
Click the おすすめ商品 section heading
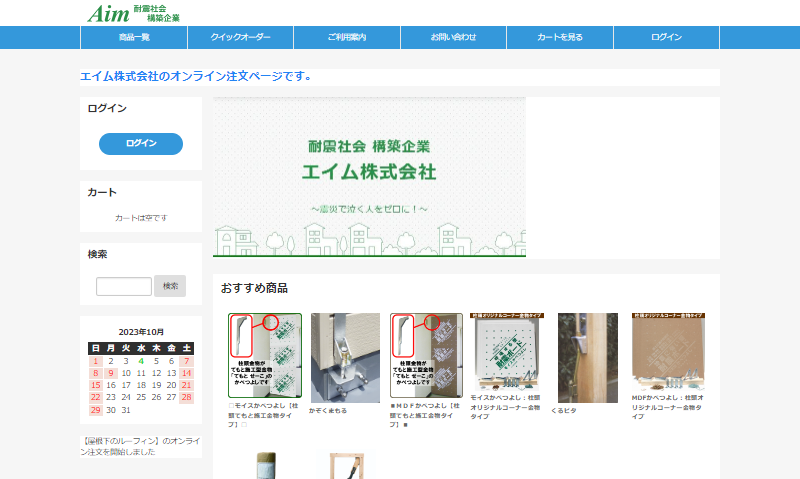click(x=254, y=288)
